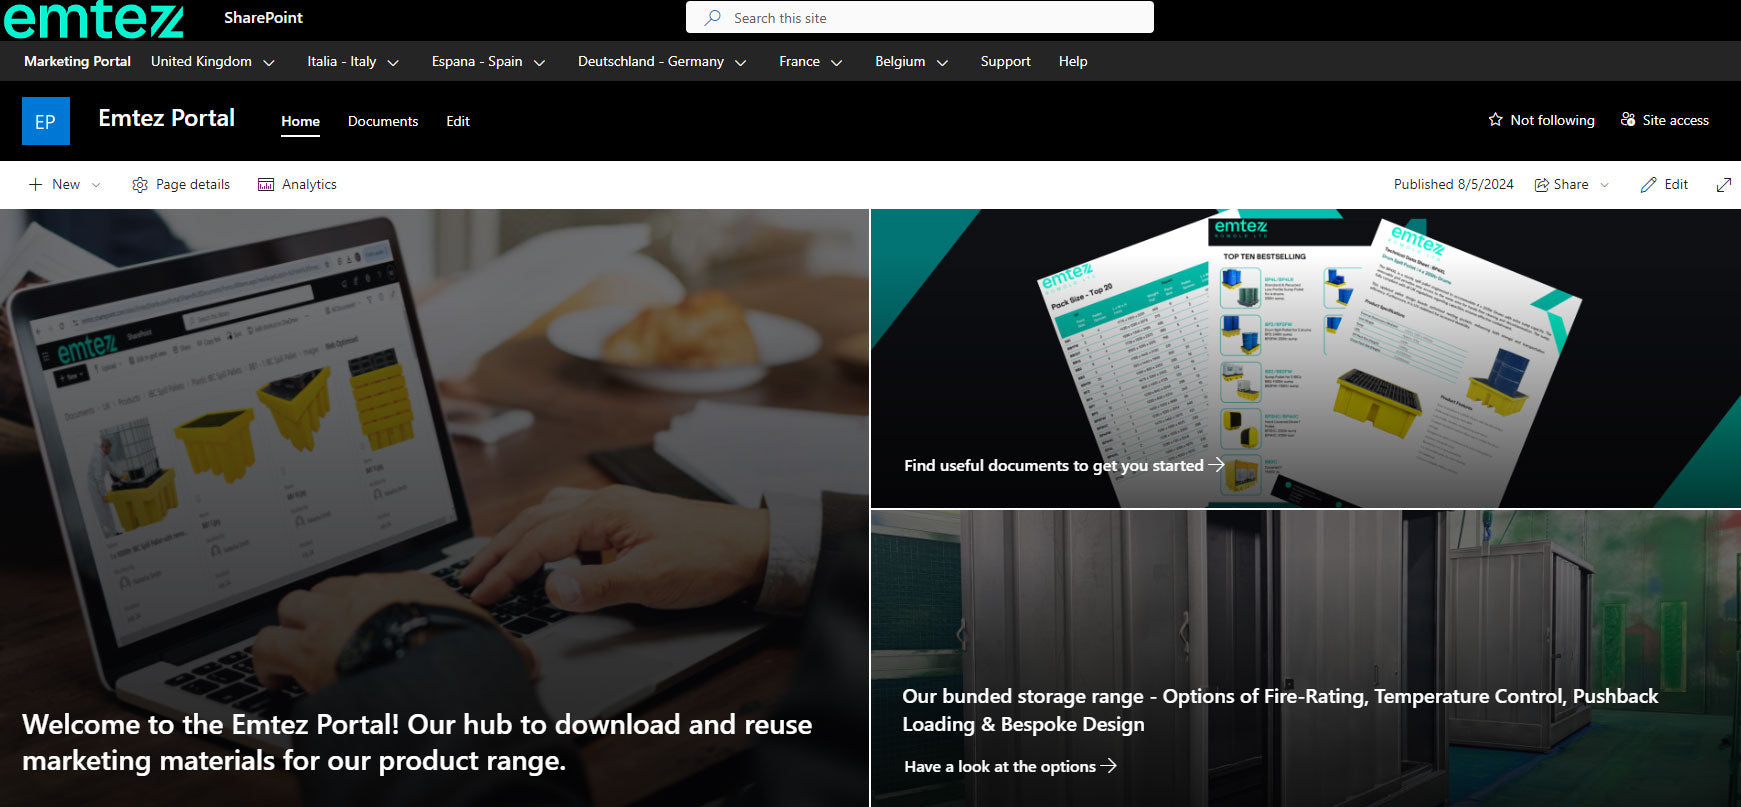Click Edit page button in command bar

1664,185
